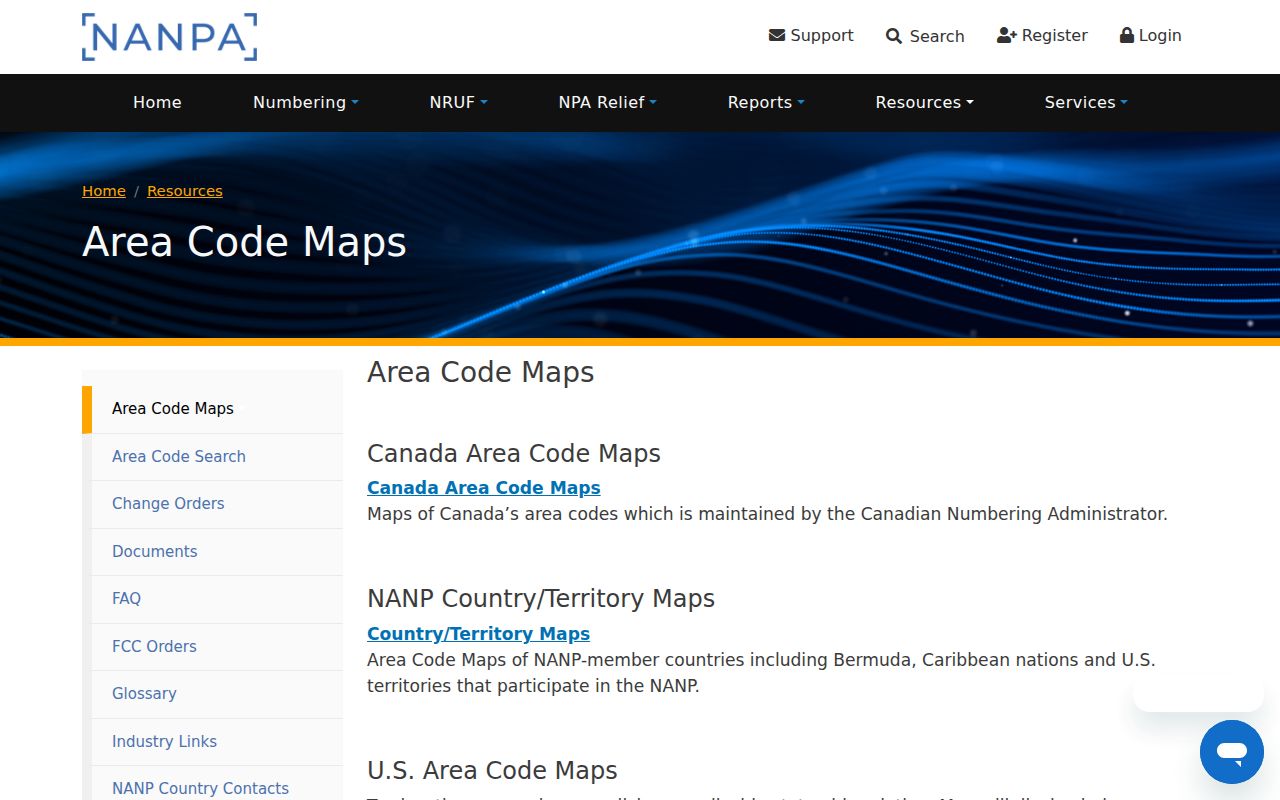
Task: Expand the Numbering dropdown menu
Action: pos(305,102)
